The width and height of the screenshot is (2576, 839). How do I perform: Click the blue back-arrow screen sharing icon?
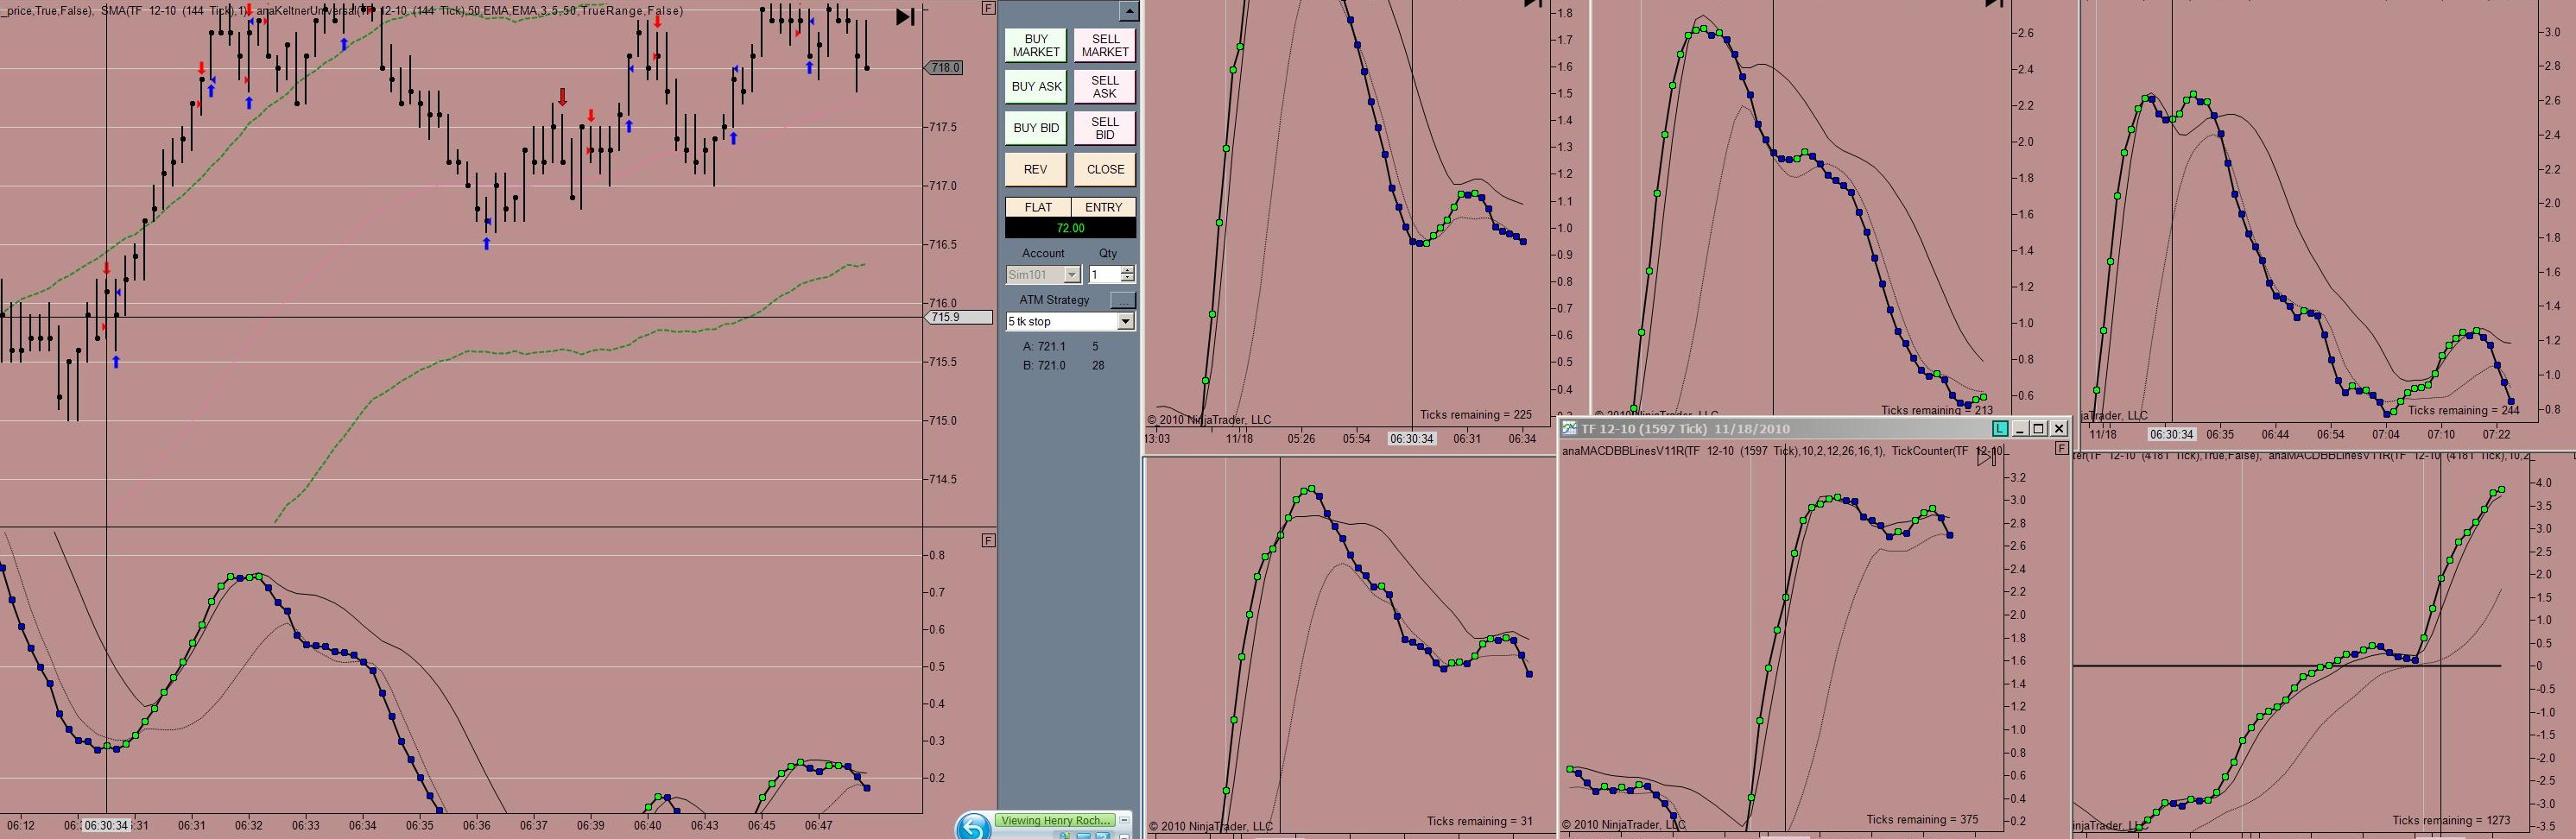(973, 826)
